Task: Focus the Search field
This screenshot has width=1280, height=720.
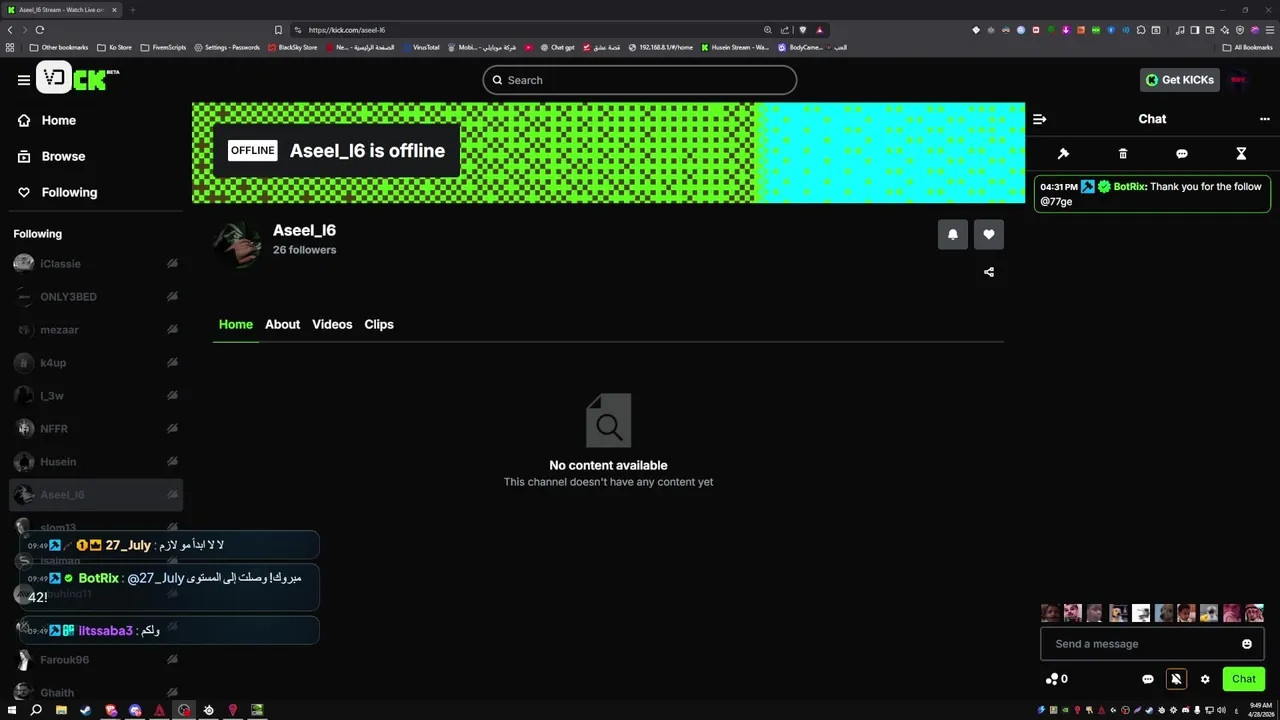Action: coord(640,80)
